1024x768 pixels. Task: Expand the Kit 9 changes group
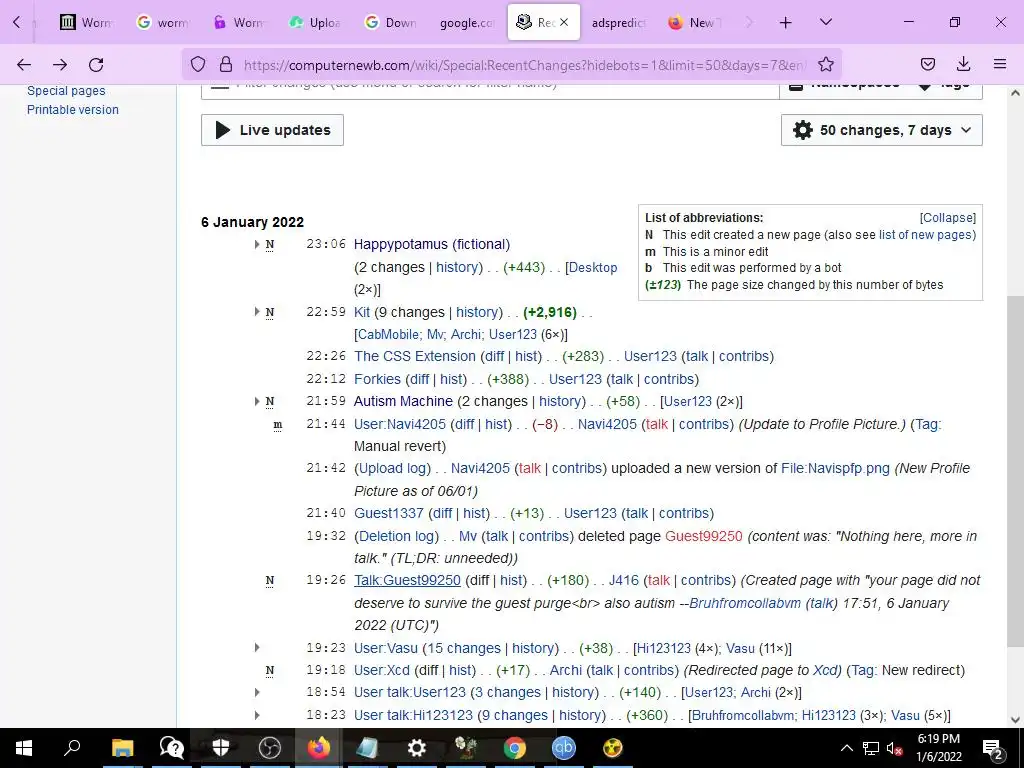257,312
